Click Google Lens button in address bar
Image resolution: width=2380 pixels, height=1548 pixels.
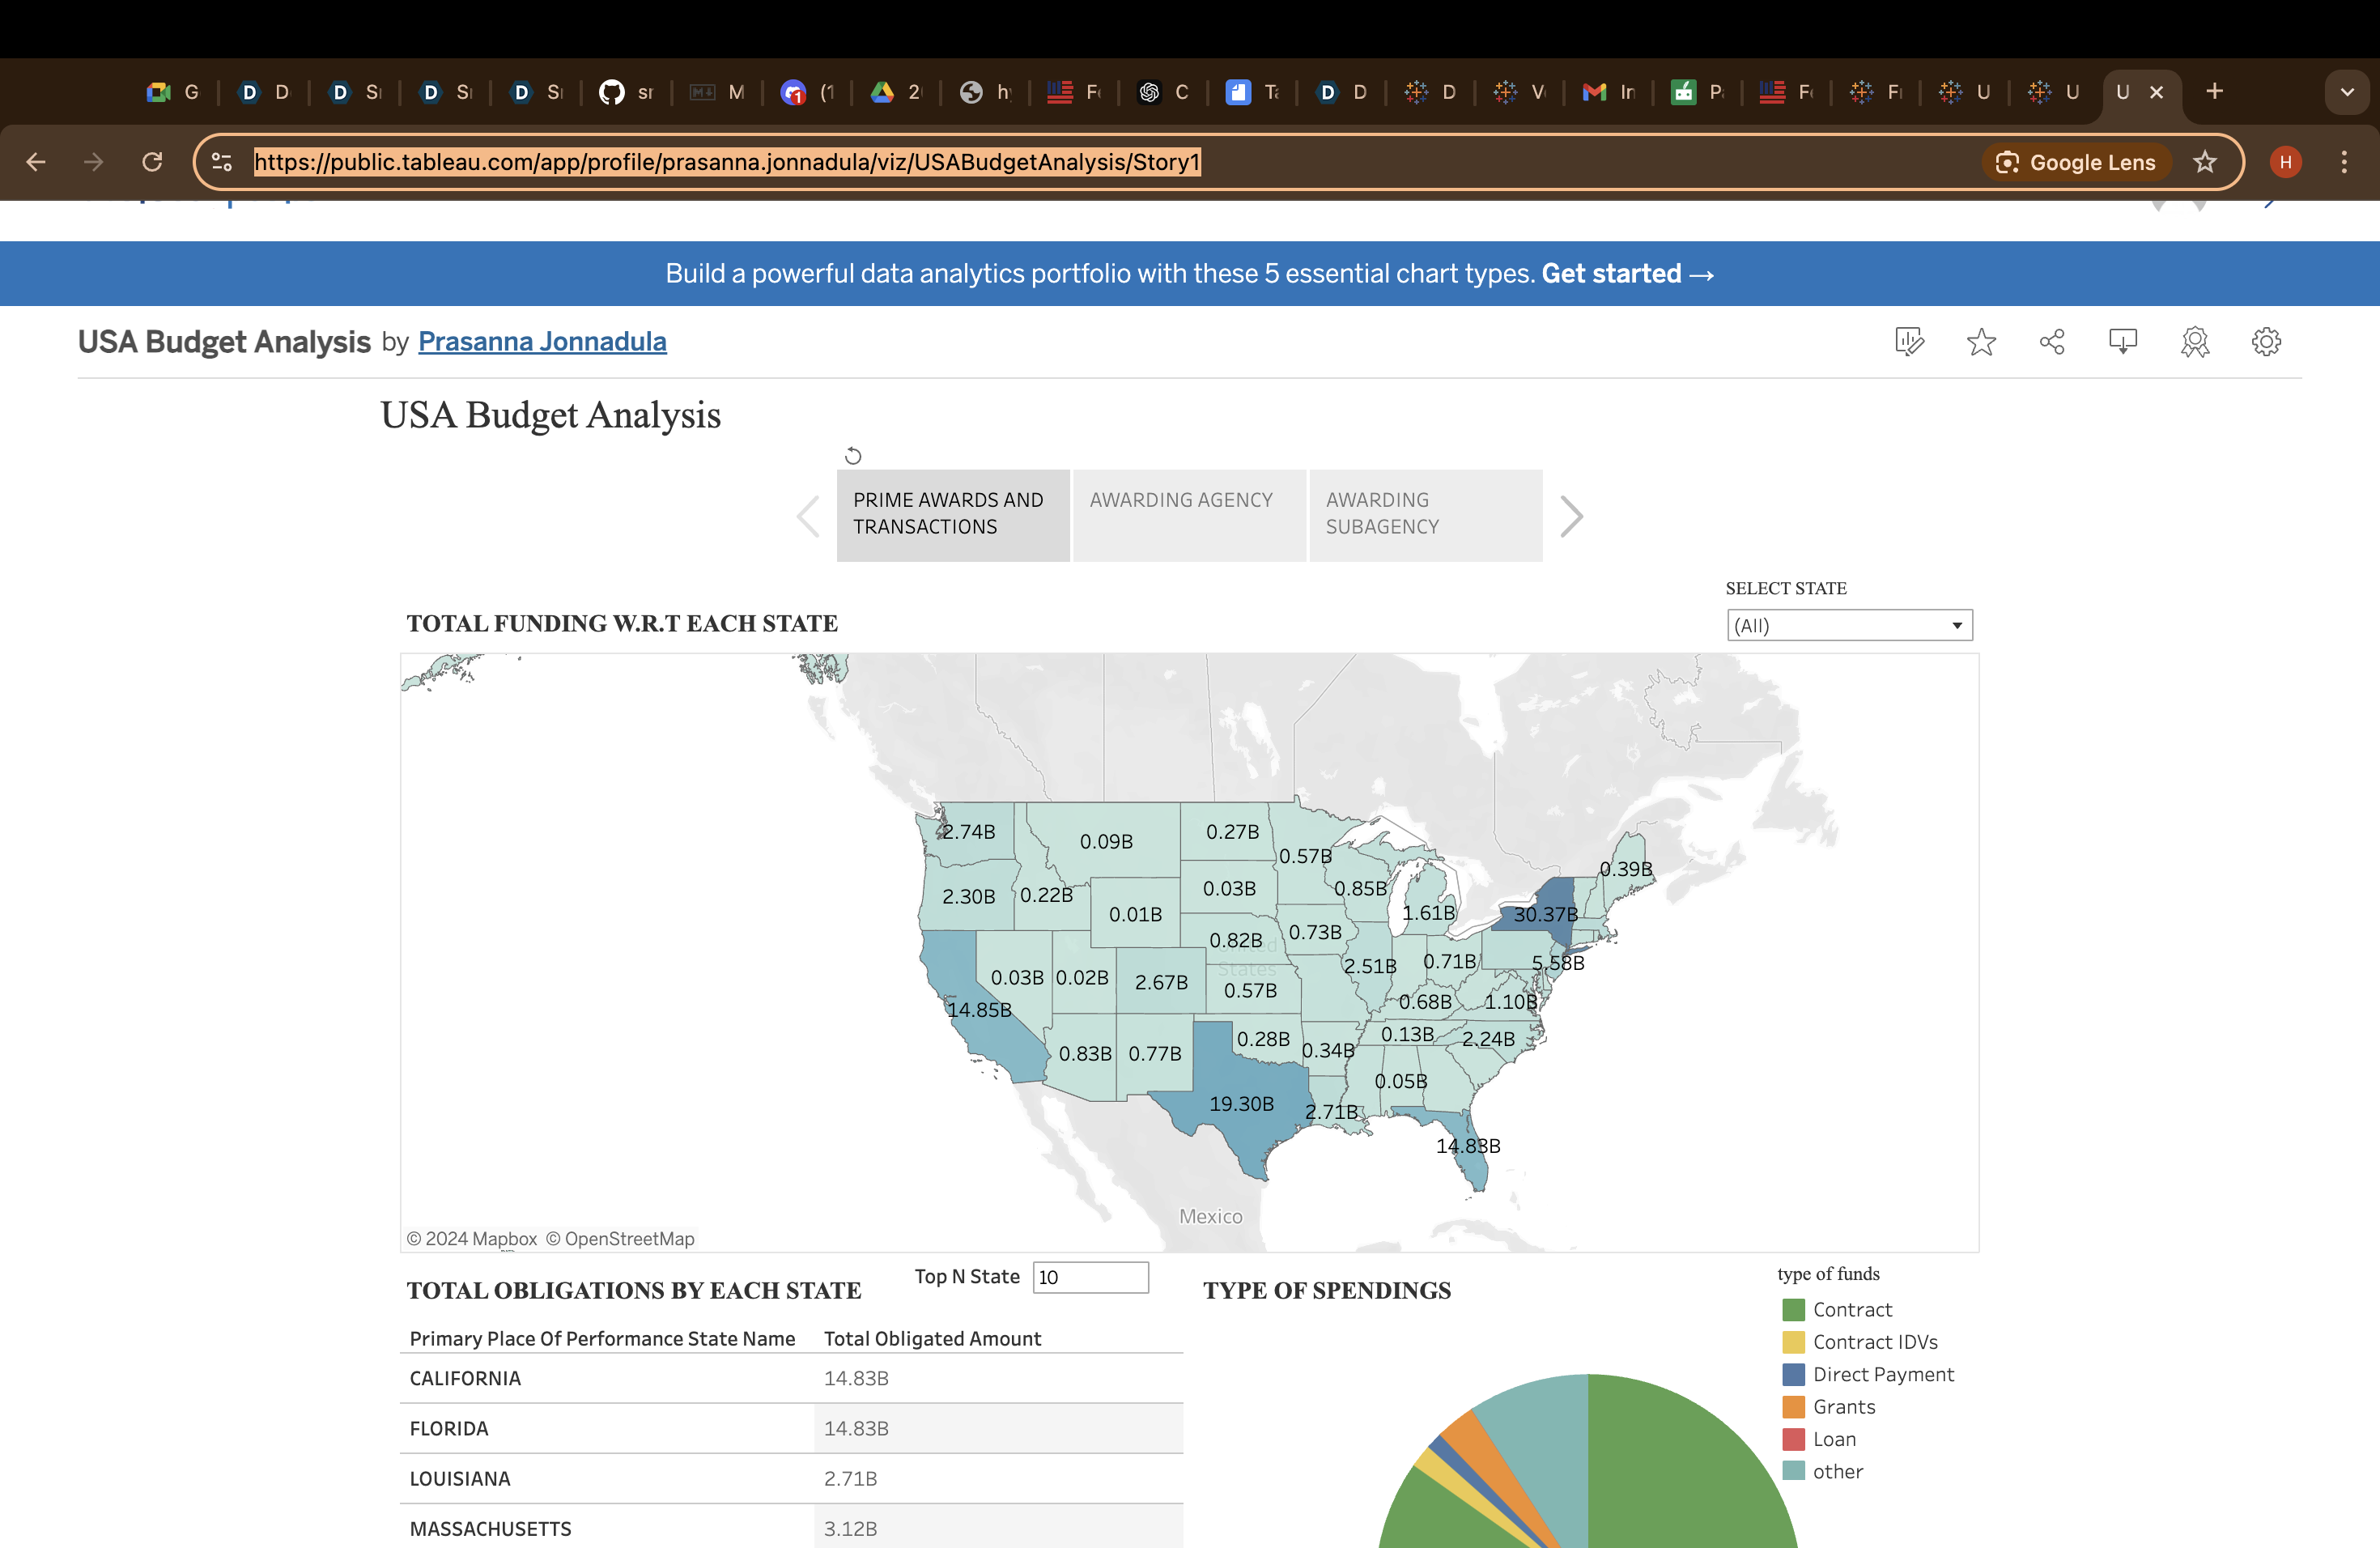tap(2076, 162)
